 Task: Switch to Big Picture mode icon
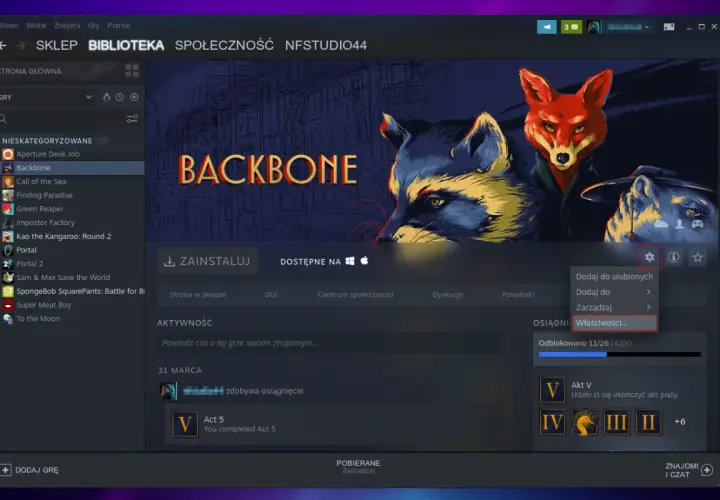click(669, 27)
